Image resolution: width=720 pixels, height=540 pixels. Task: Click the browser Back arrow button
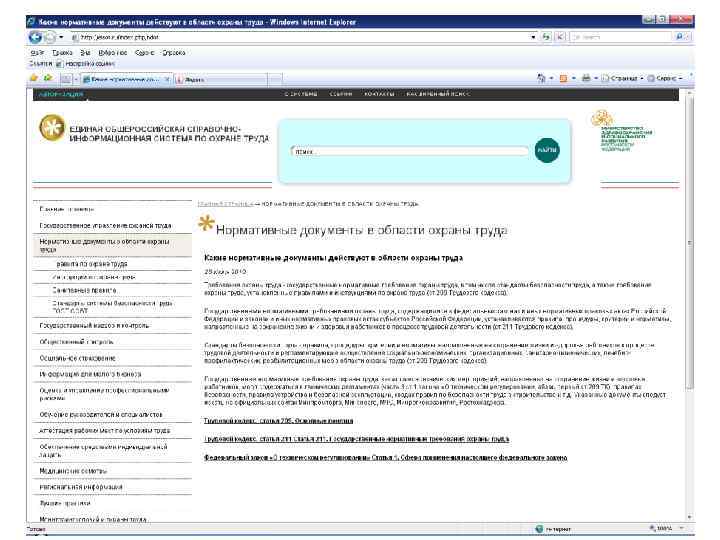coord(35,37)
